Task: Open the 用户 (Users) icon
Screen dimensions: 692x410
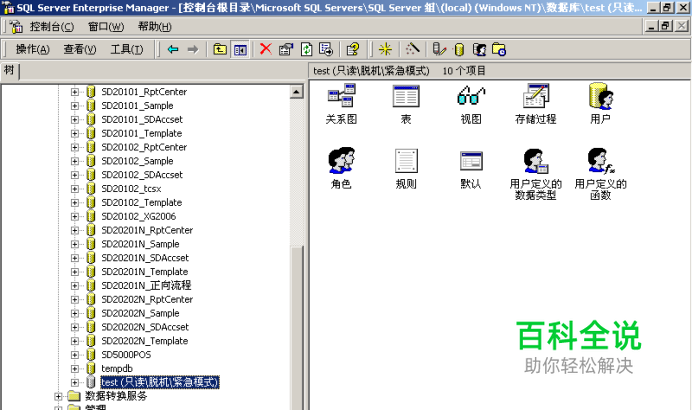Action: click(601, 96)
